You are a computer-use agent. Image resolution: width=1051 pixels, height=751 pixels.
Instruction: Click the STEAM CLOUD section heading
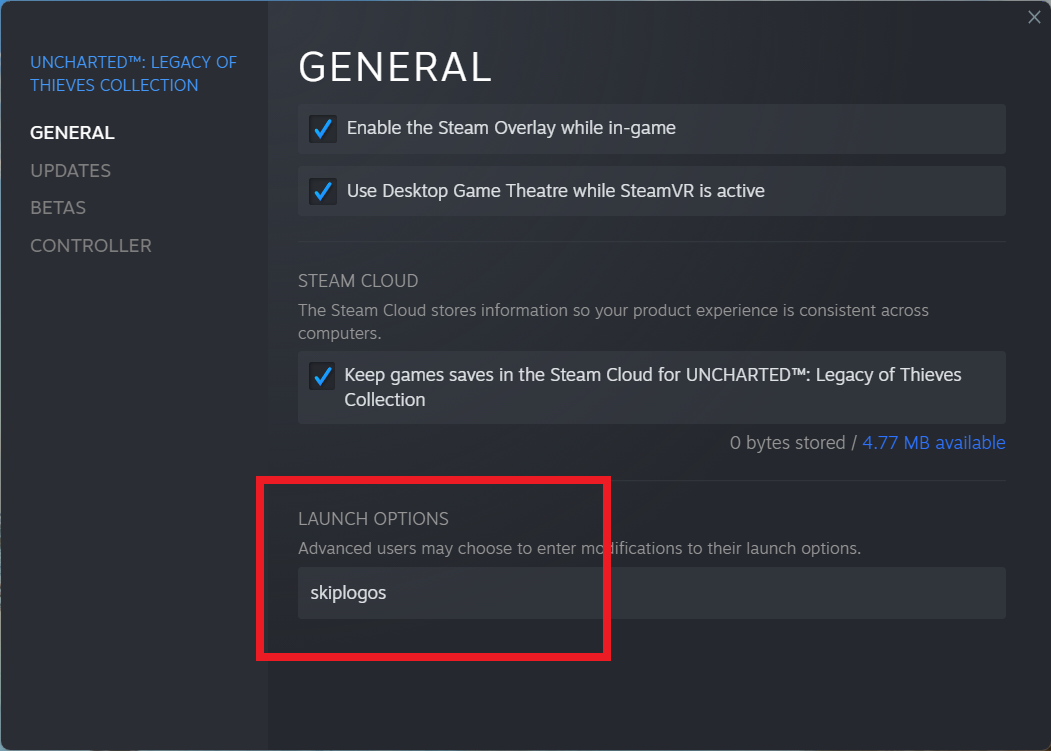click(358, 281)
